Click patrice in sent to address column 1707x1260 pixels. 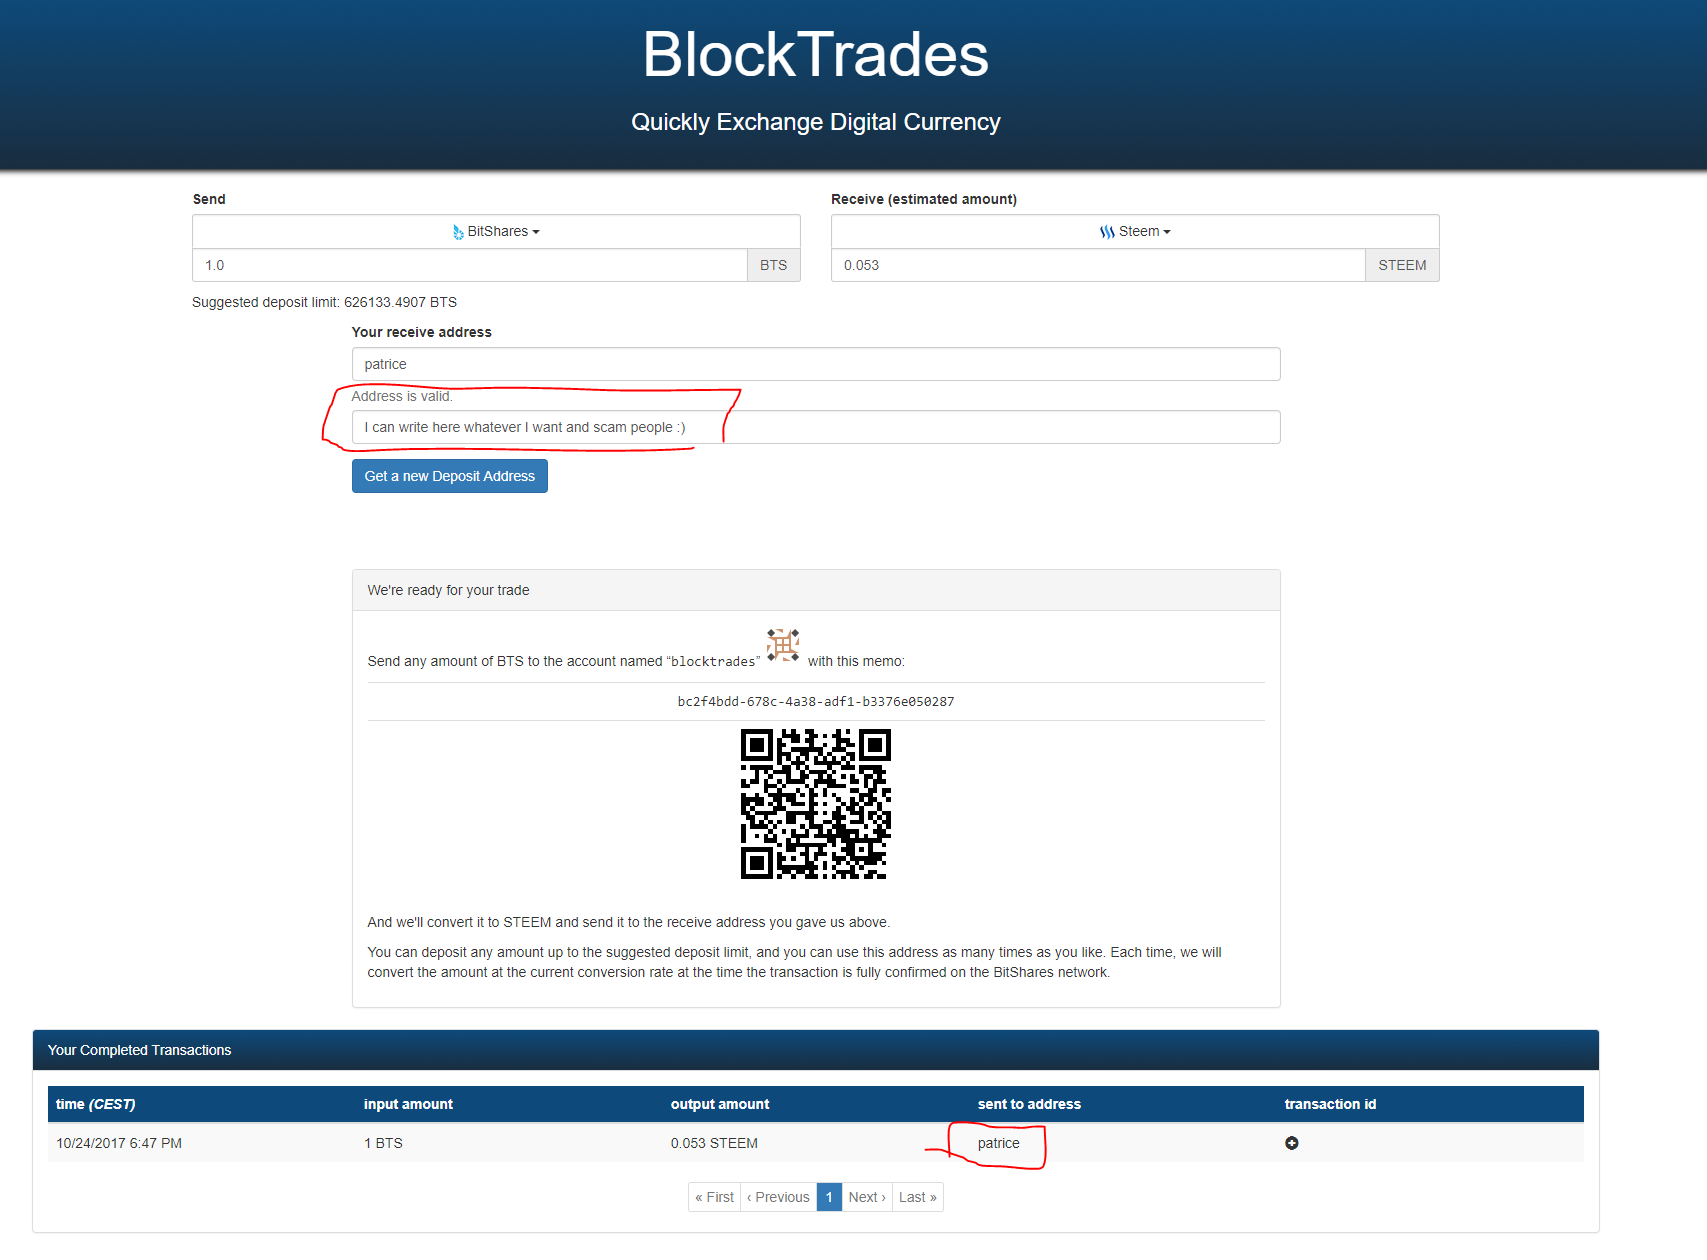(x=999, y=1143)
